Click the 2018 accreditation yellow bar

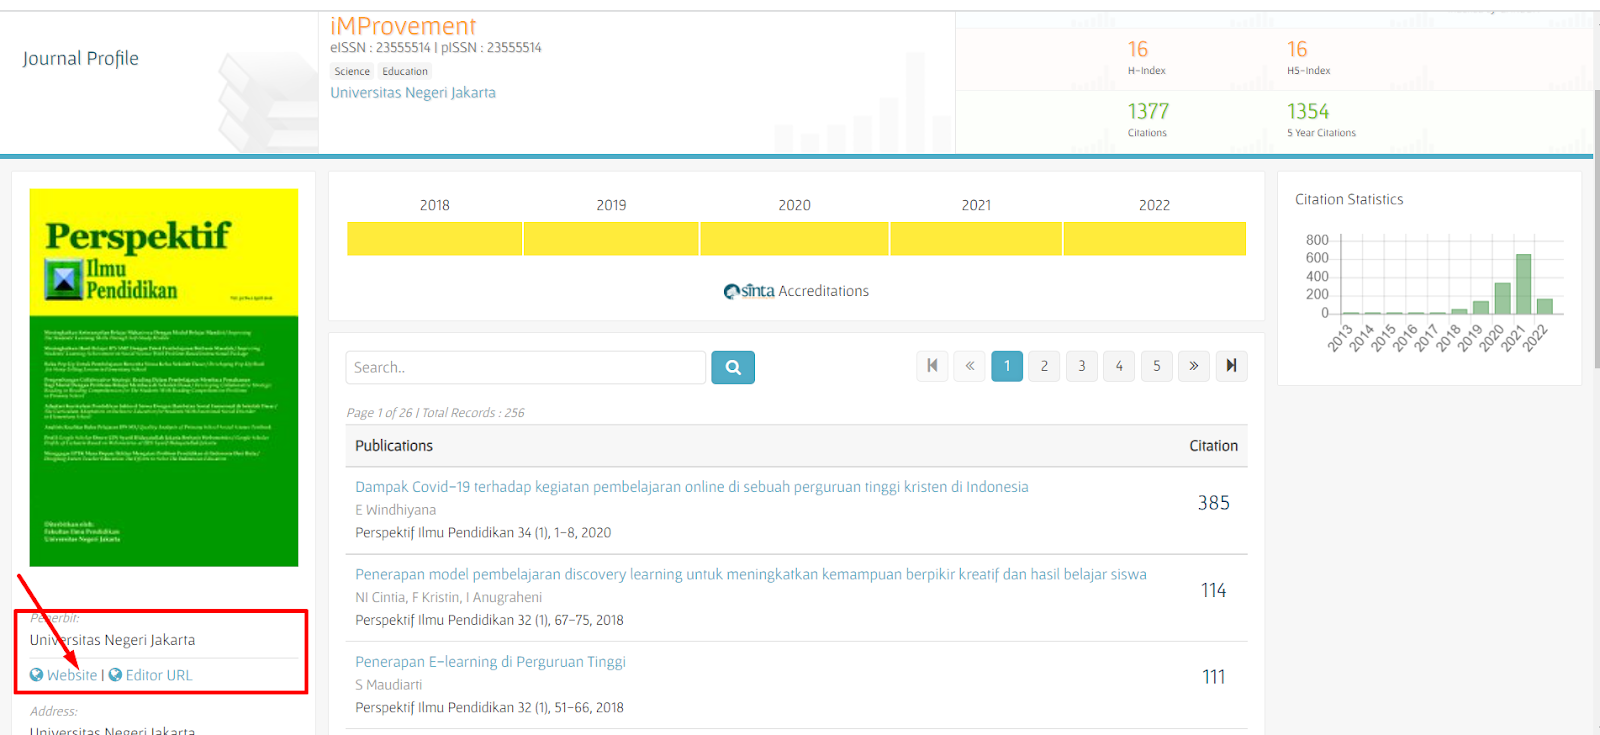(x=434, y=239)
